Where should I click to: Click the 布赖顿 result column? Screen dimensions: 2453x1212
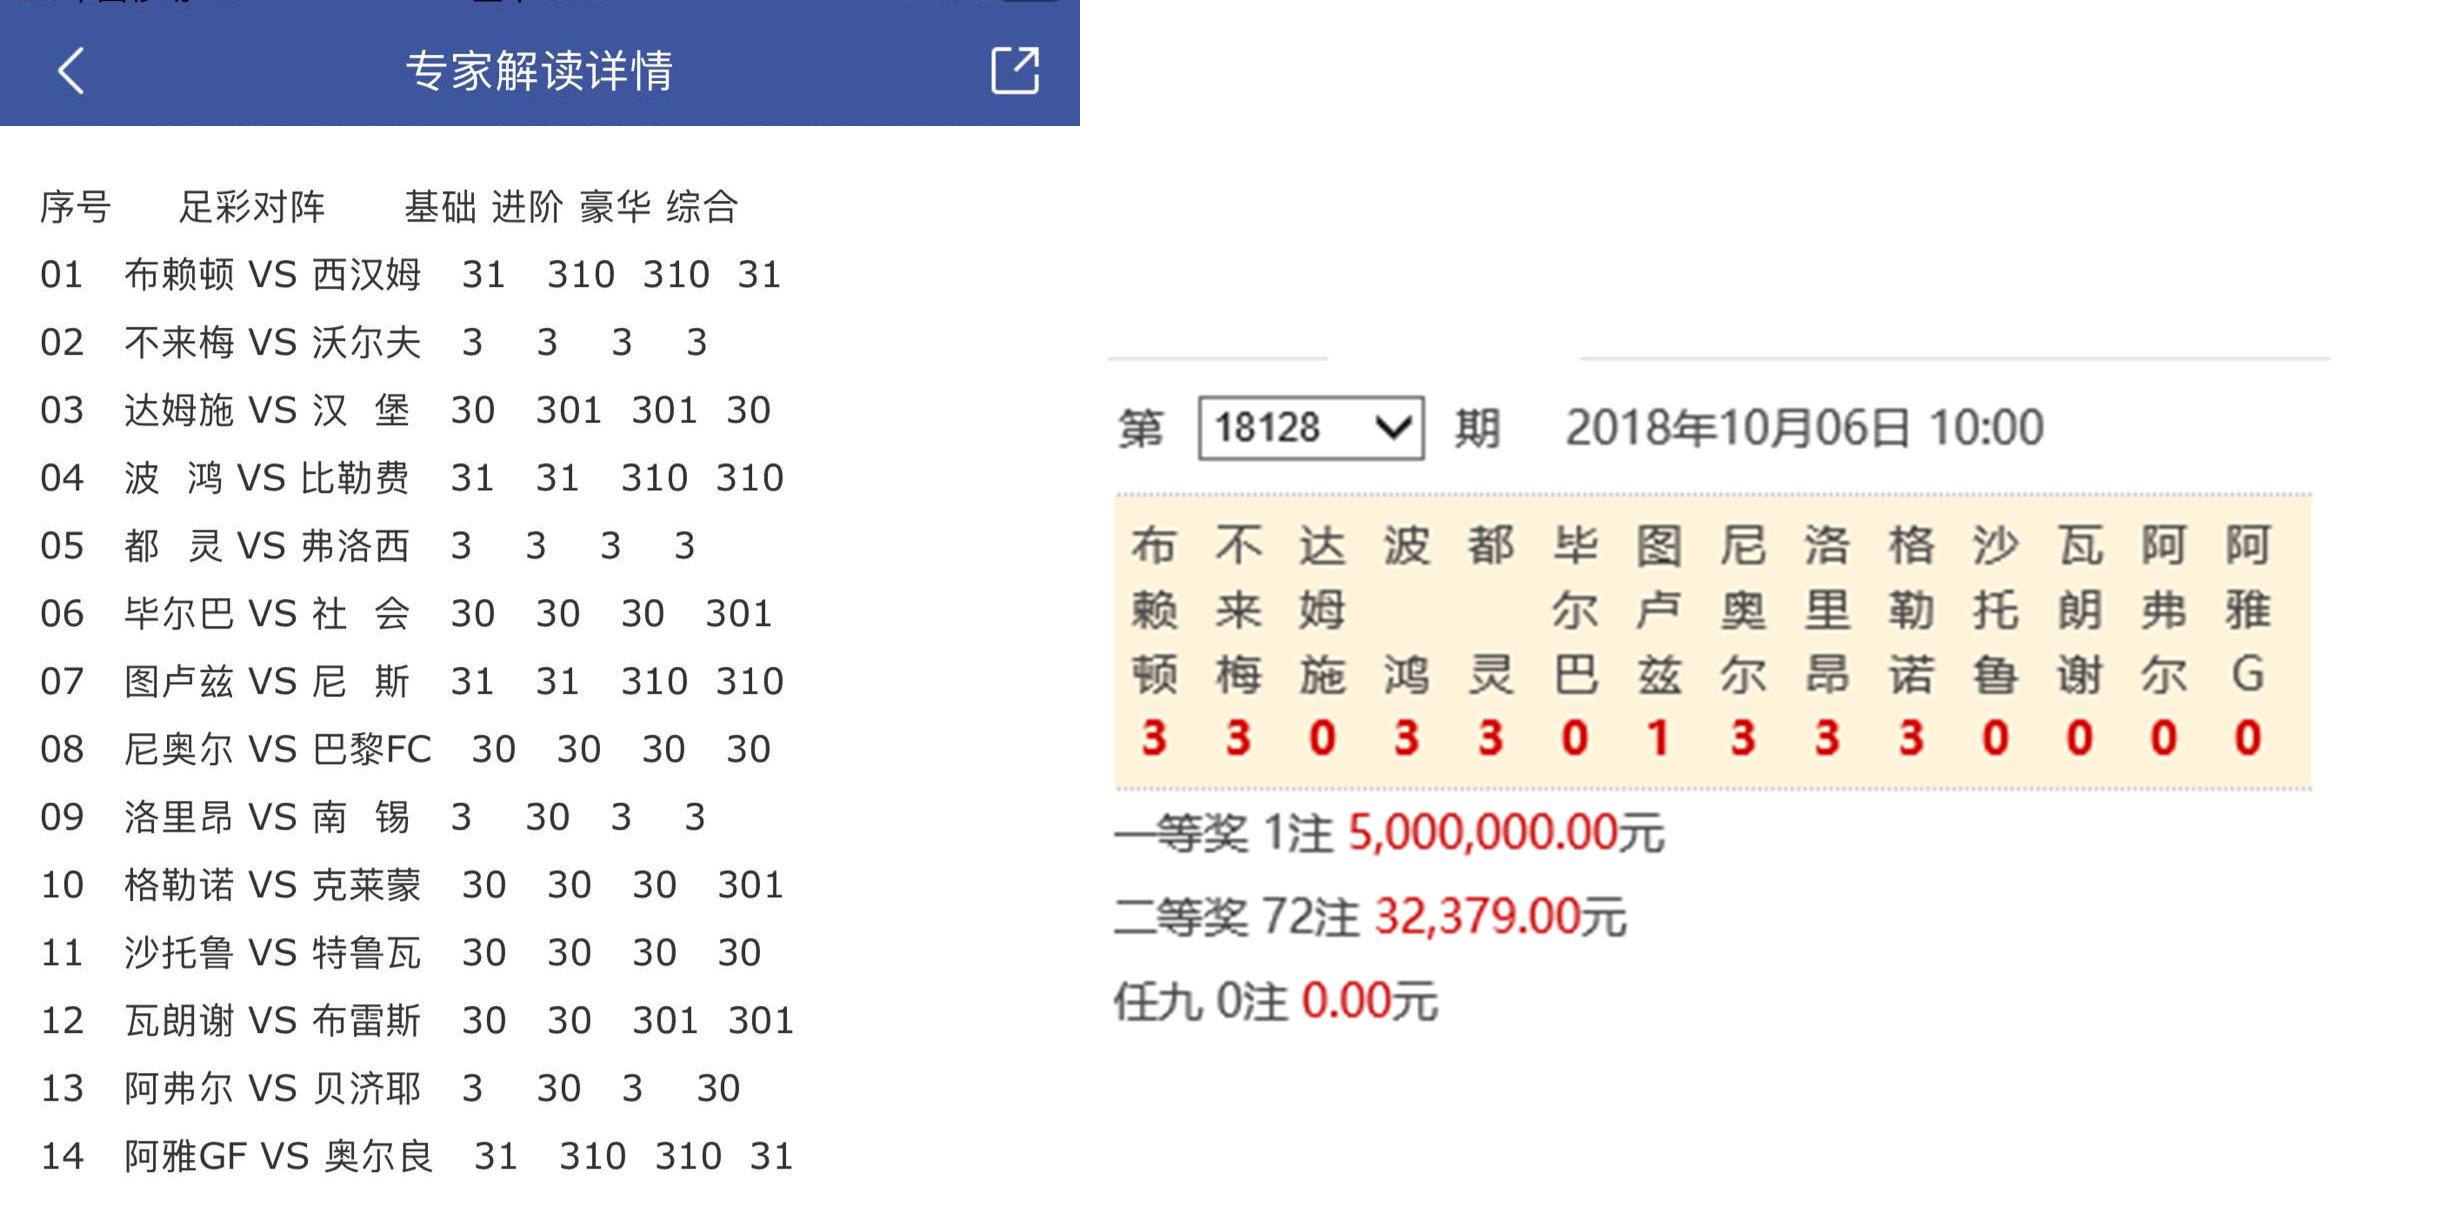tap(1155, 641)
